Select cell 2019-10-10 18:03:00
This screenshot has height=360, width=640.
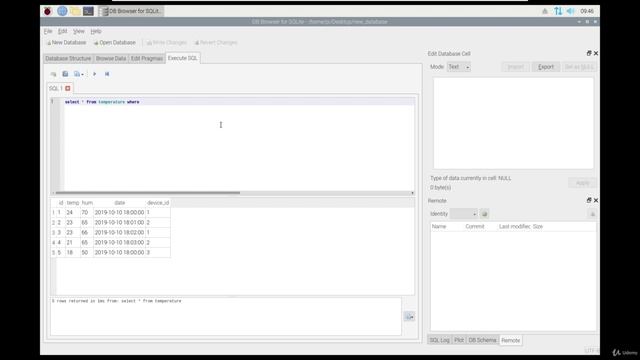[x=120, y=242]
